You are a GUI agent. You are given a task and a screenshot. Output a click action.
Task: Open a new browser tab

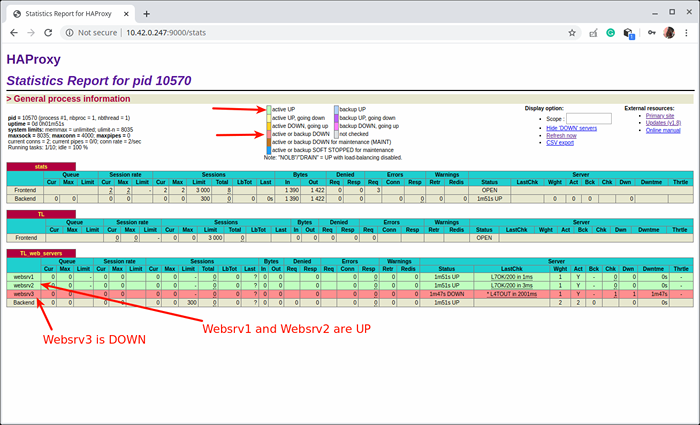(x=146, y=14)
